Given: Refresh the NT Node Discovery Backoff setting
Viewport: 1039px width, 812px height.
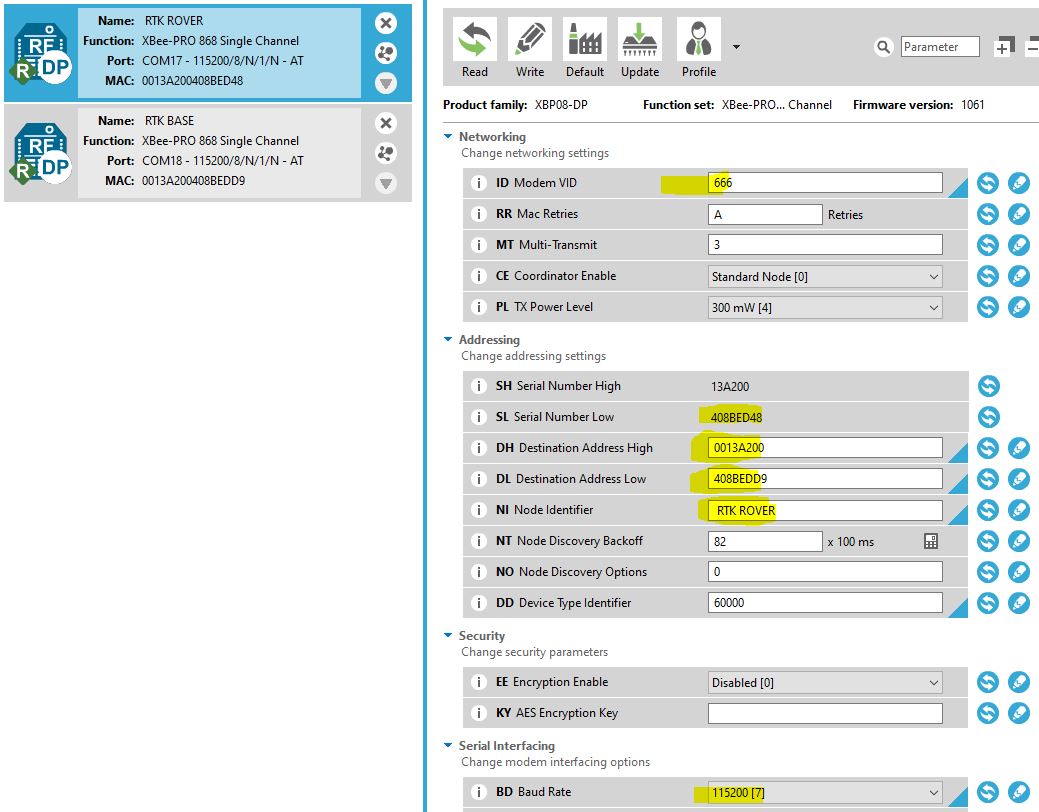Looking at the screenshot, I should [987, 541].
